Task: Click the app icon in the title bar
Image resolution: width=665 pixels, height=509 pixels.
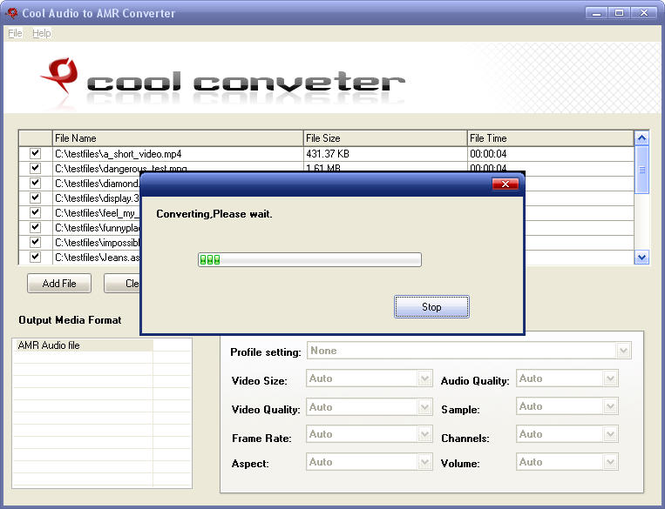Action: click(12, 13)
